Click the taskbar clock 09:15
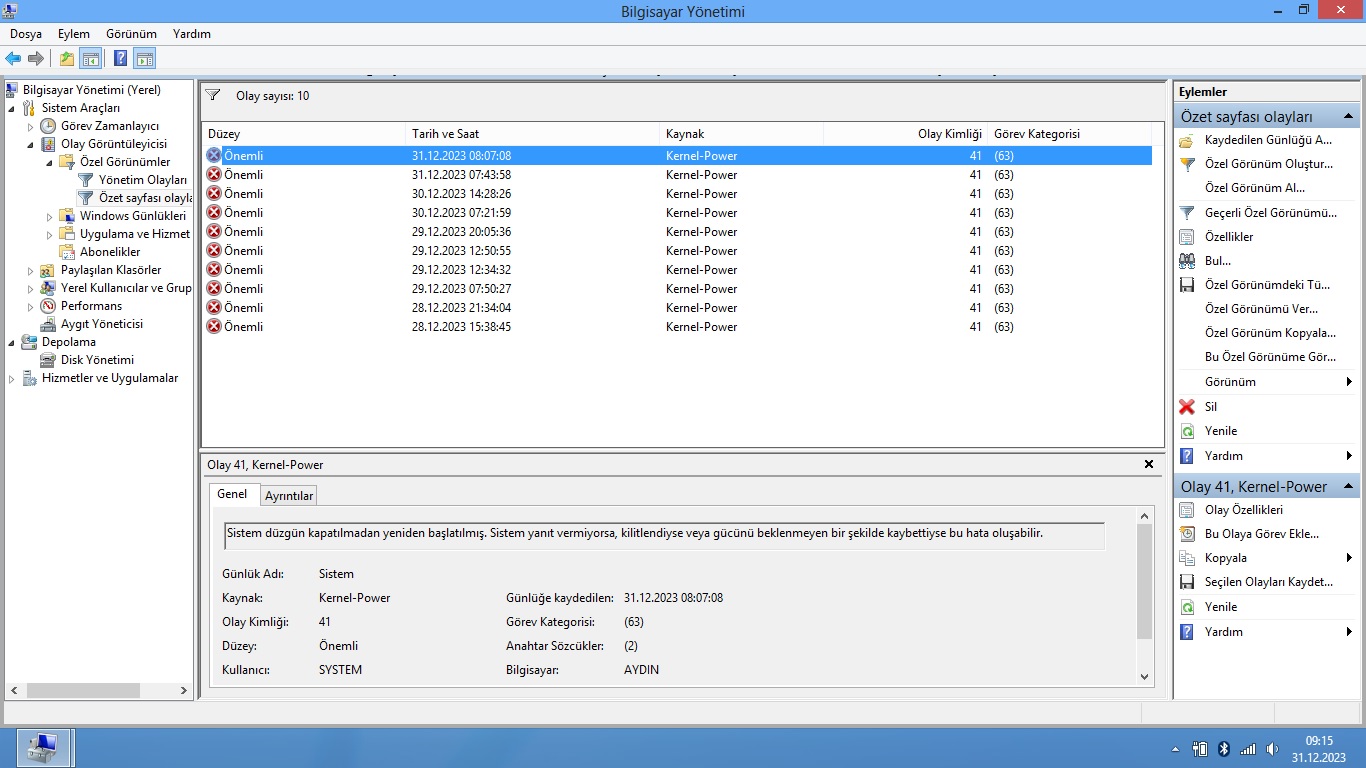Viewport: 1366px width, 768px height. (x=1319, y=741)
